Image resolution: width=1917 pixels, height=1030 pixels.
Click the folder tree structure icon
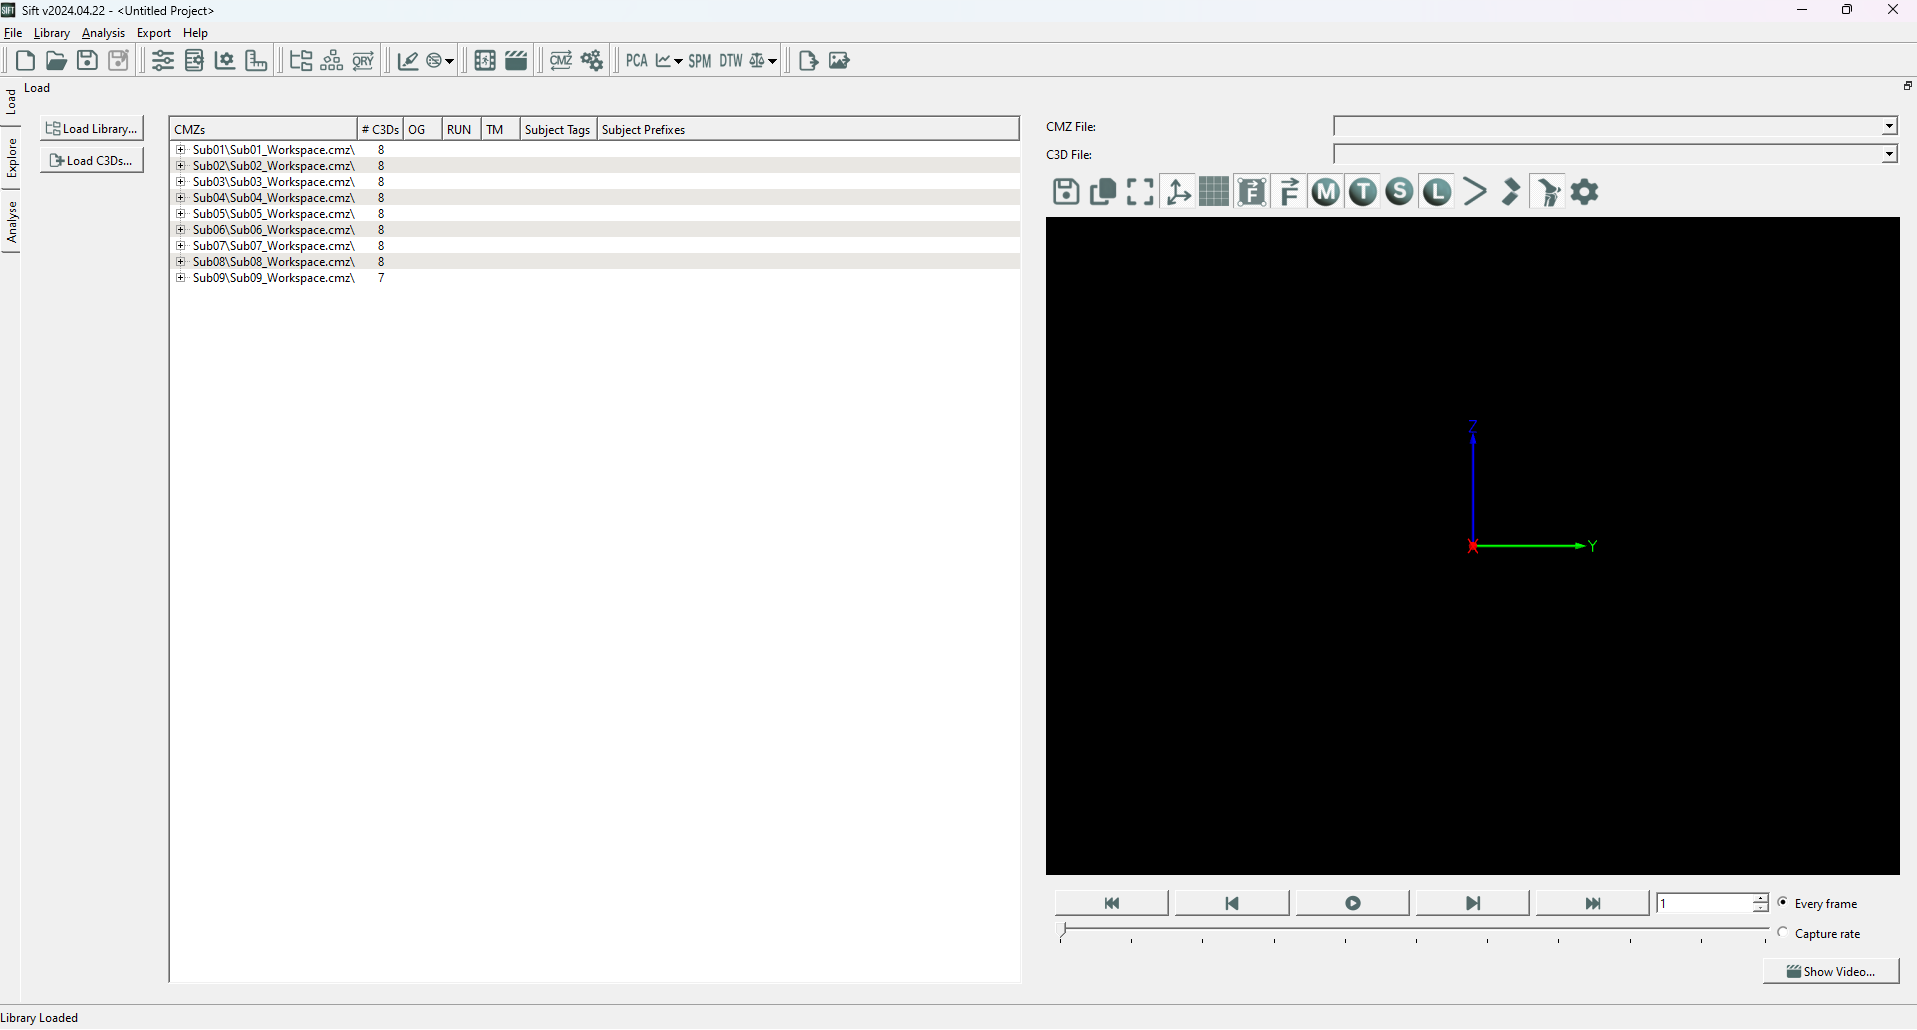tap(301, 61)
